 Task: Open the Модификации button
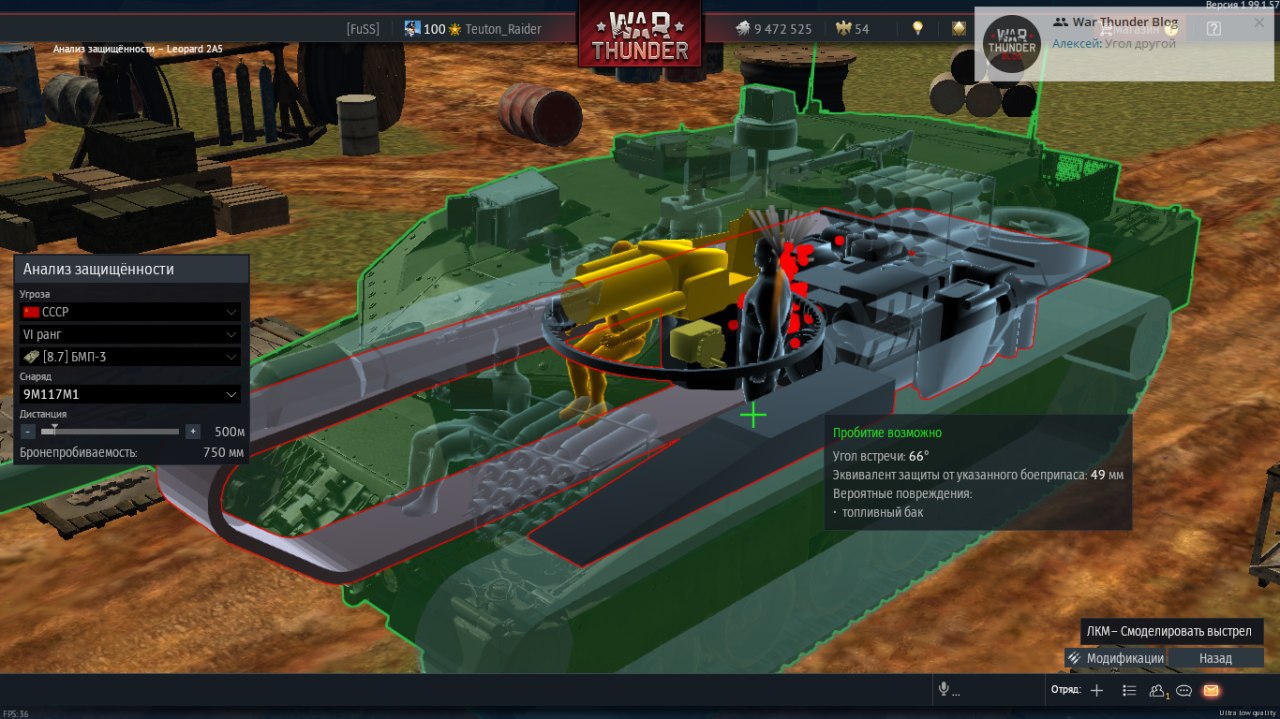pyautogui.click(x=1116, y=658)
